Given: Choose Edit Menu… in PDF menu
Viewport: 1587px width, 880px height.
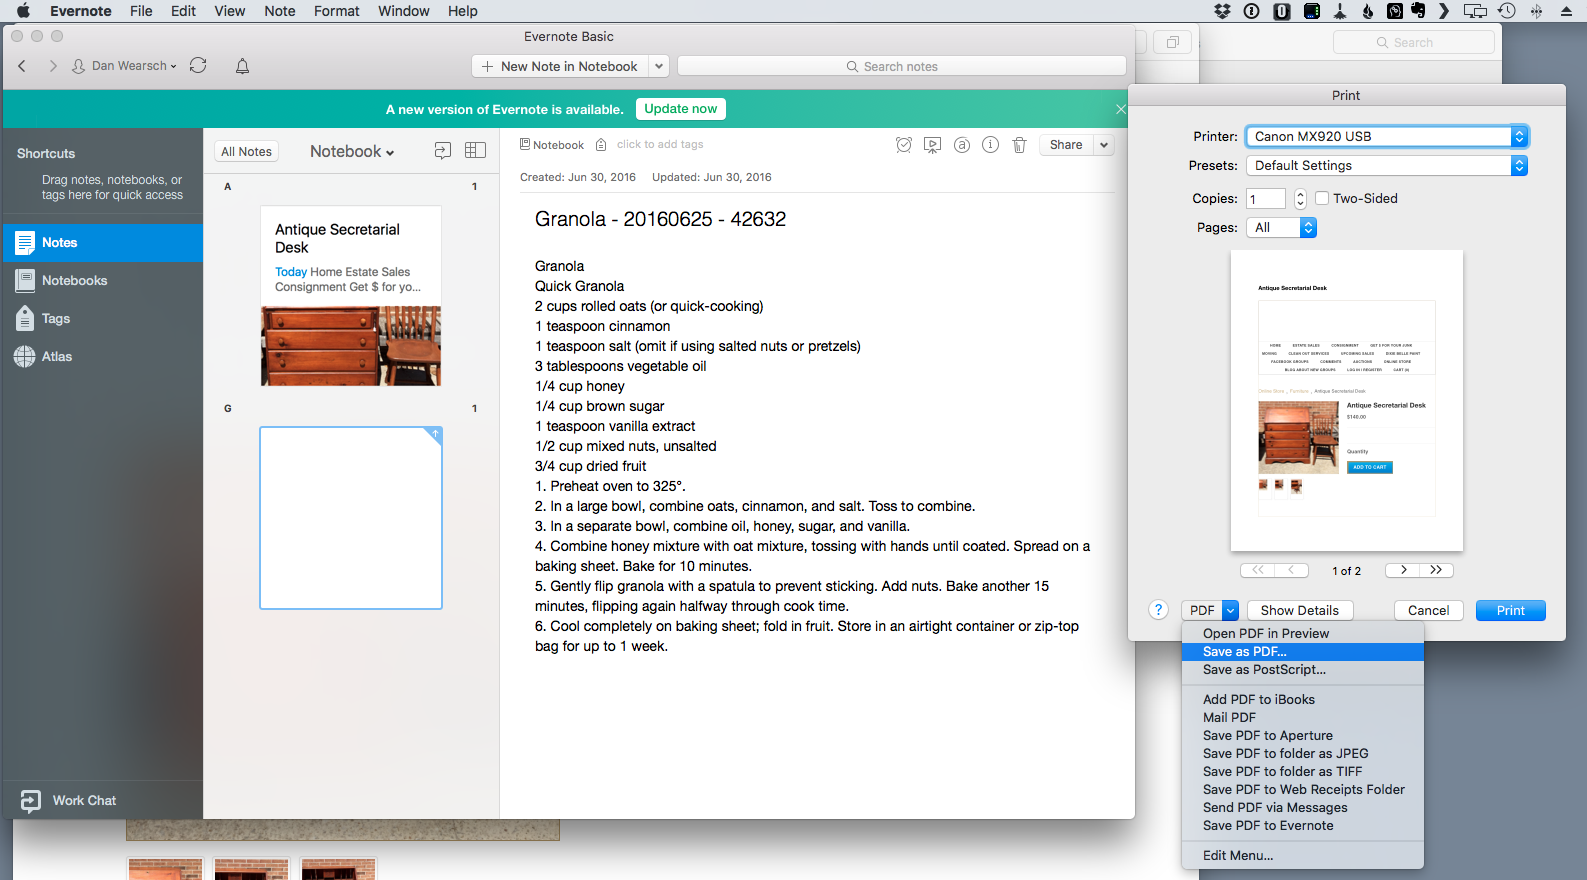Looking at the screenshot, I should pyautogui.click(x=1302, y=856).
